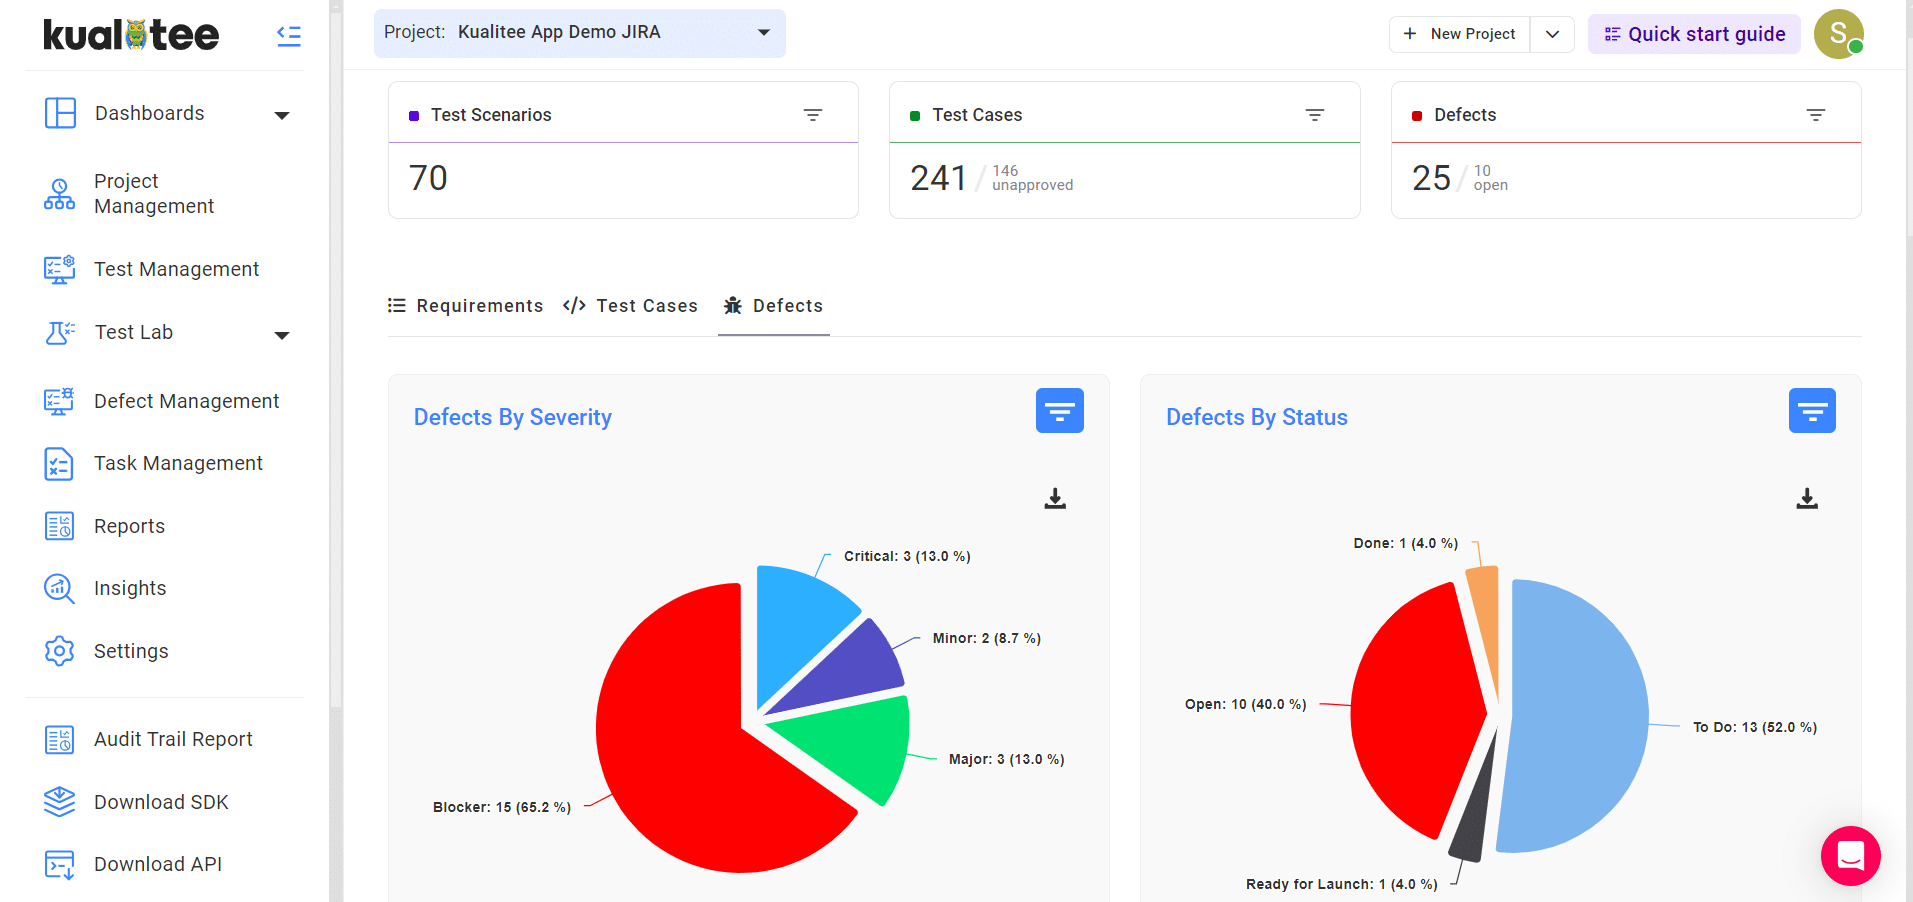This screenshot has width=1913, height=902.
Task: Click the New Project button
Action: pyautogui.click(x=1460, y=34)
